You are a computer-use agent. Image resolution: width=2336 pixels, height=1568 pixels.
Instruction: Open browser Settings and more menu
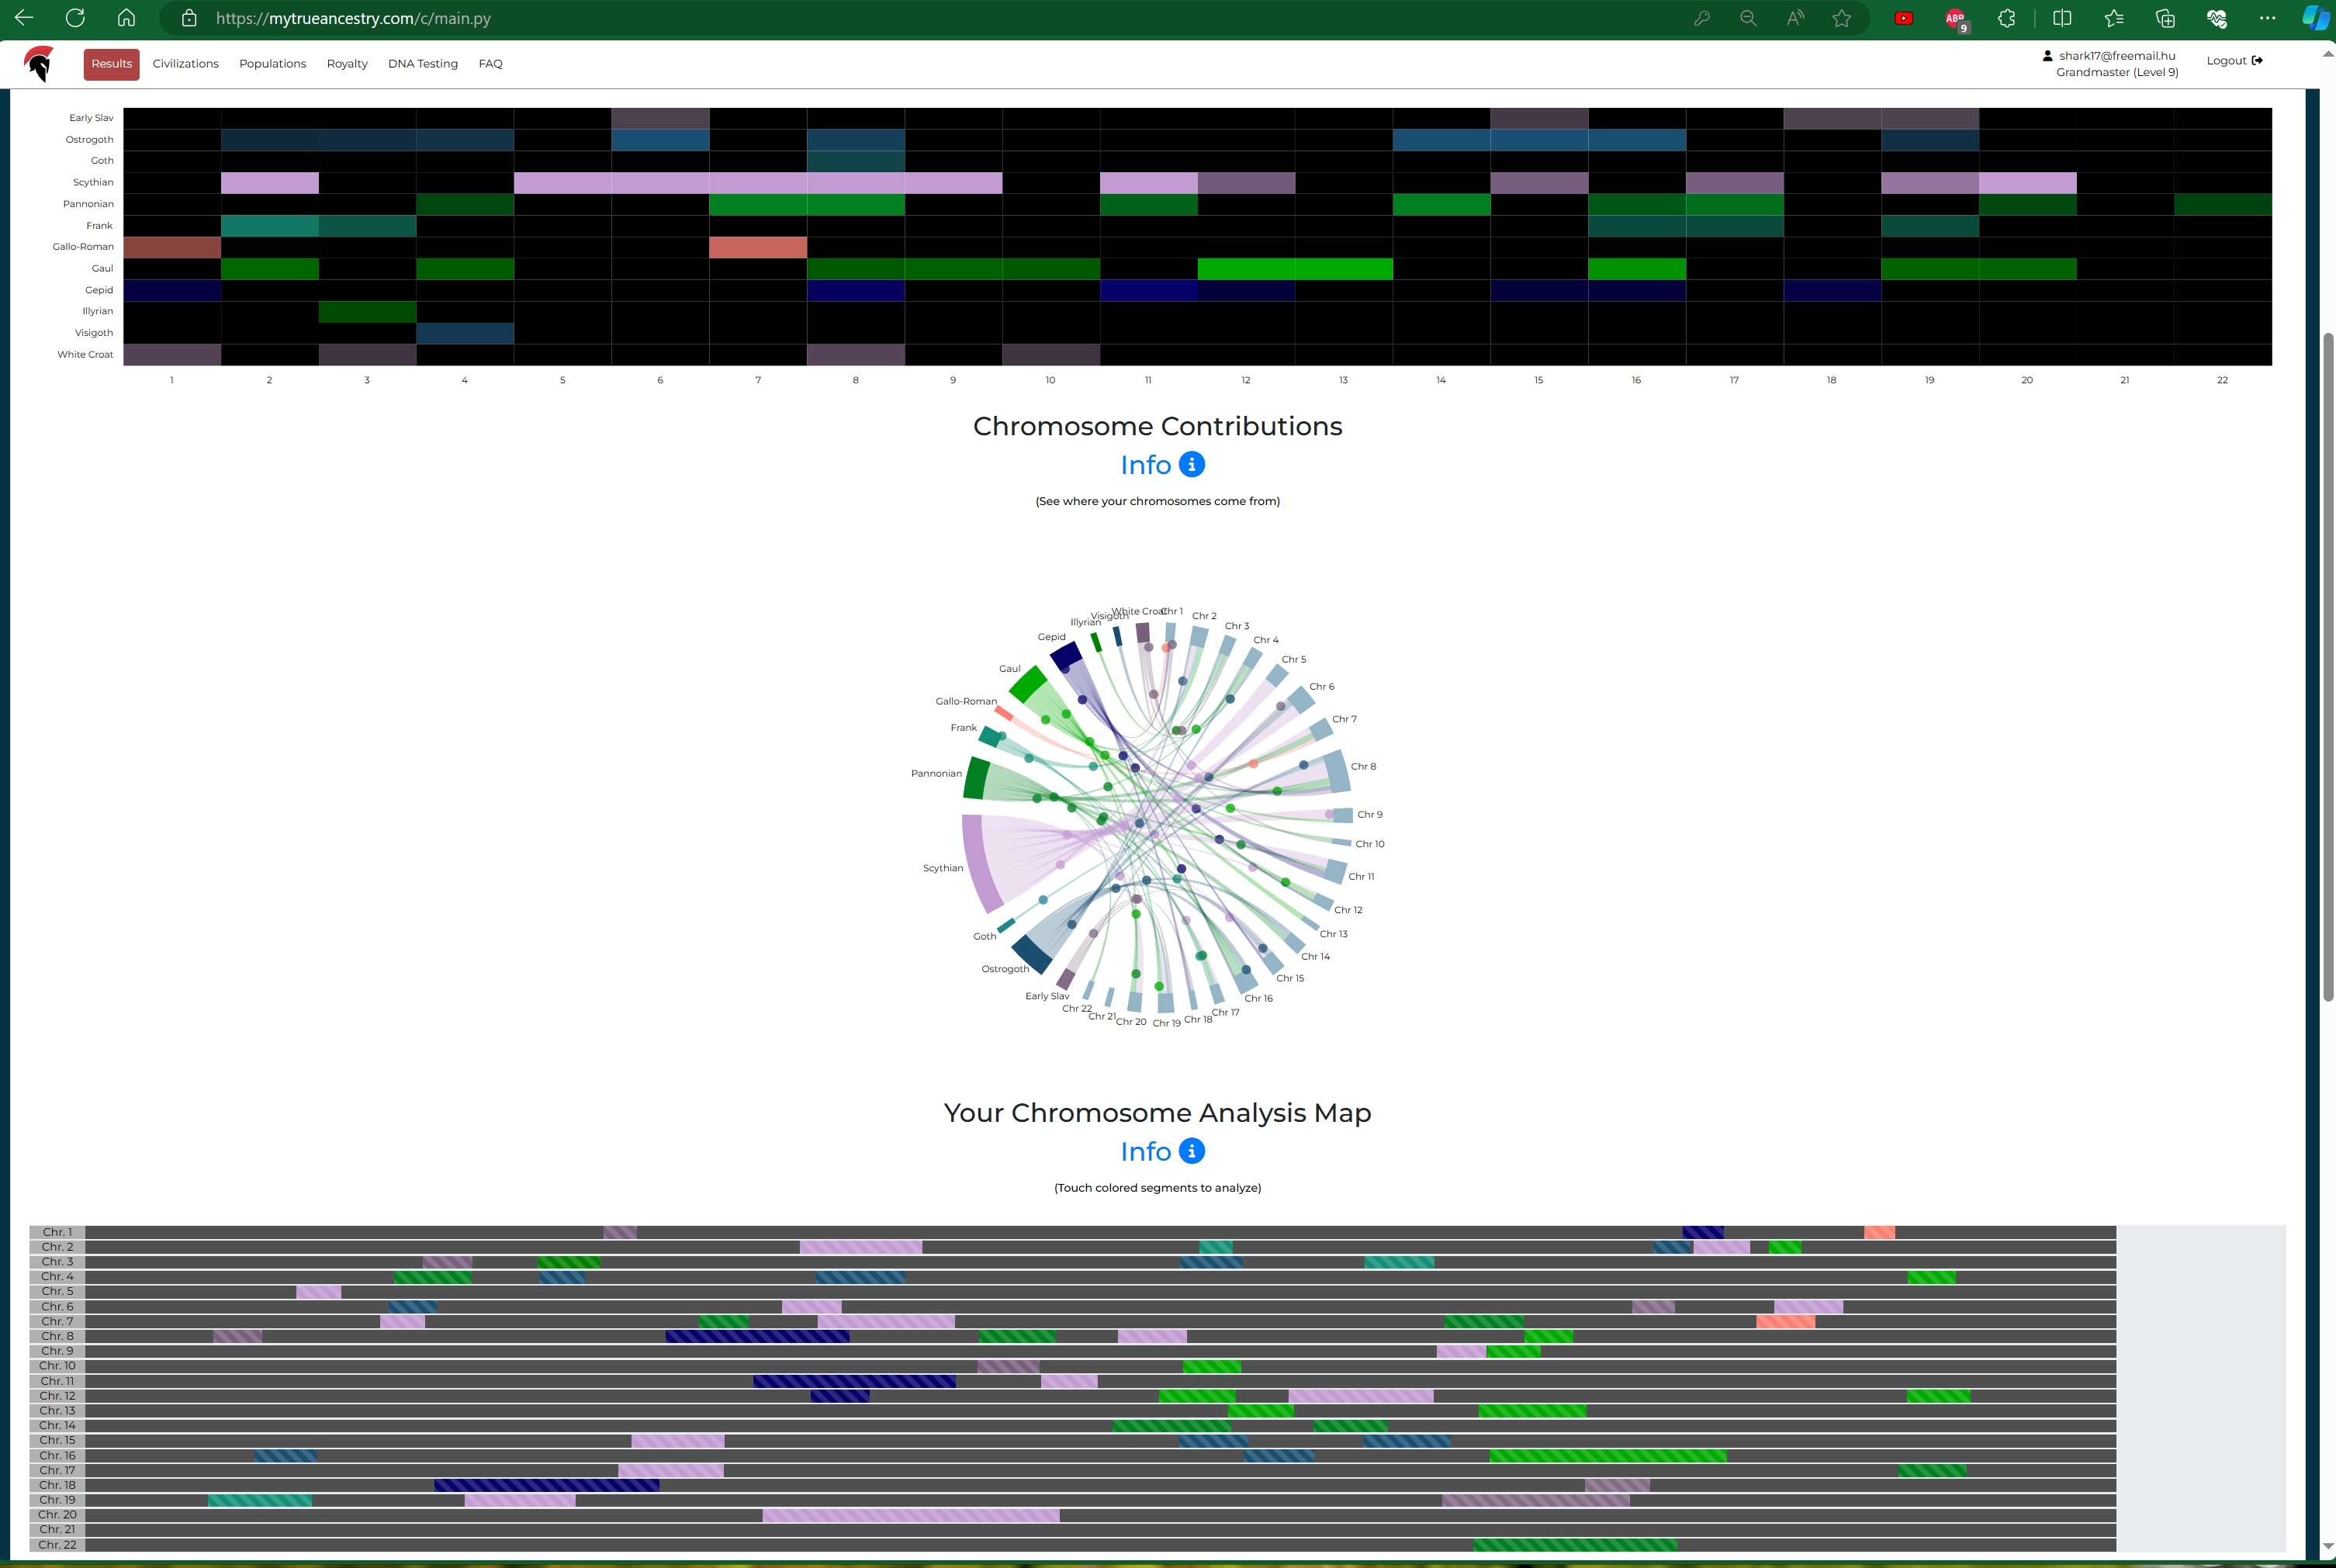click(2267, 19)
